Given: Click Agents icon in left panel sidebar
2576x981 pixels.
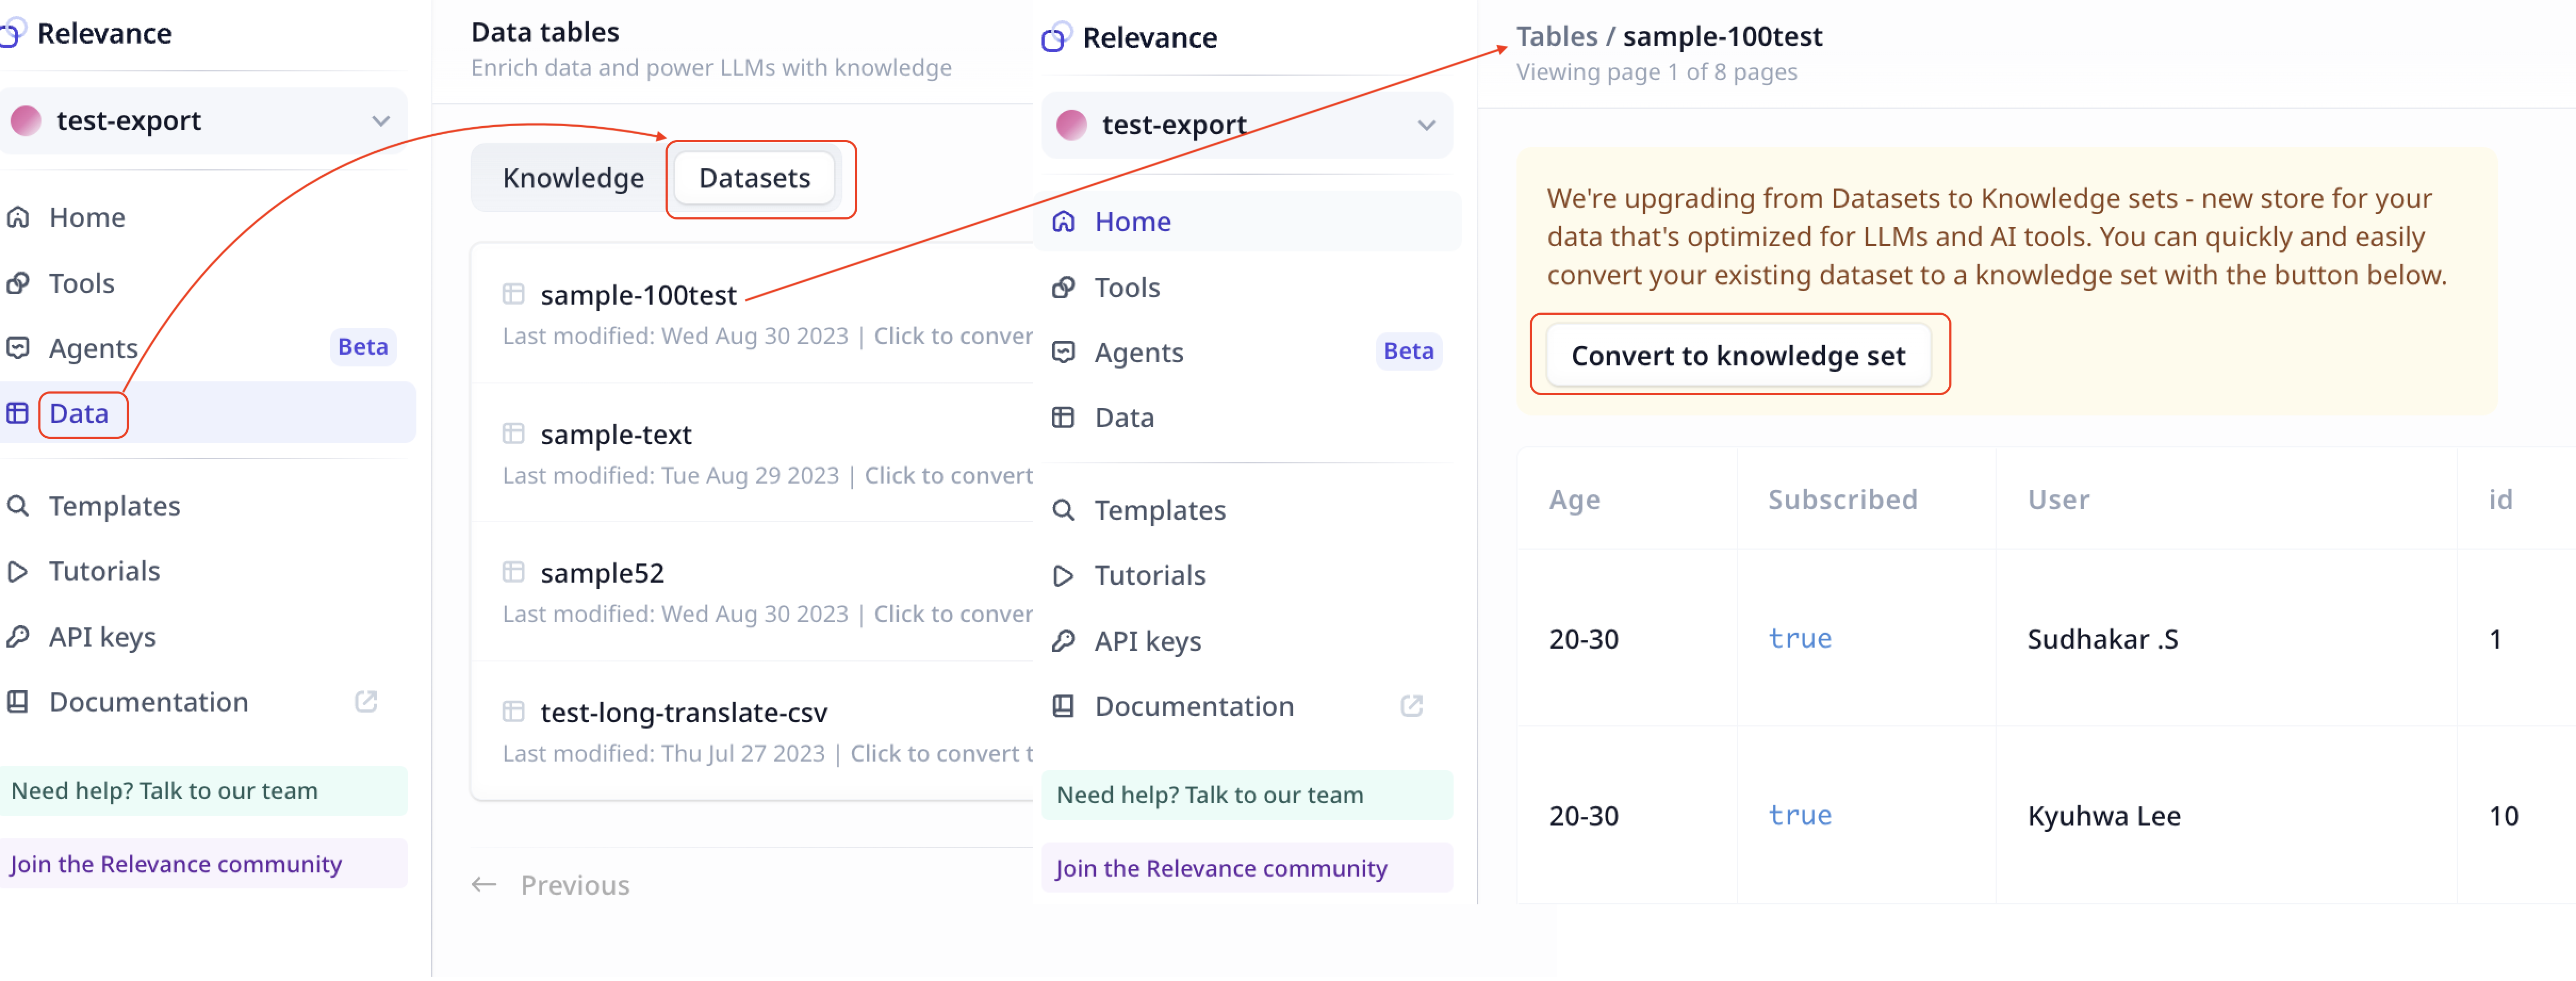Looking at the screenshot, I should [x=18, y=348].
